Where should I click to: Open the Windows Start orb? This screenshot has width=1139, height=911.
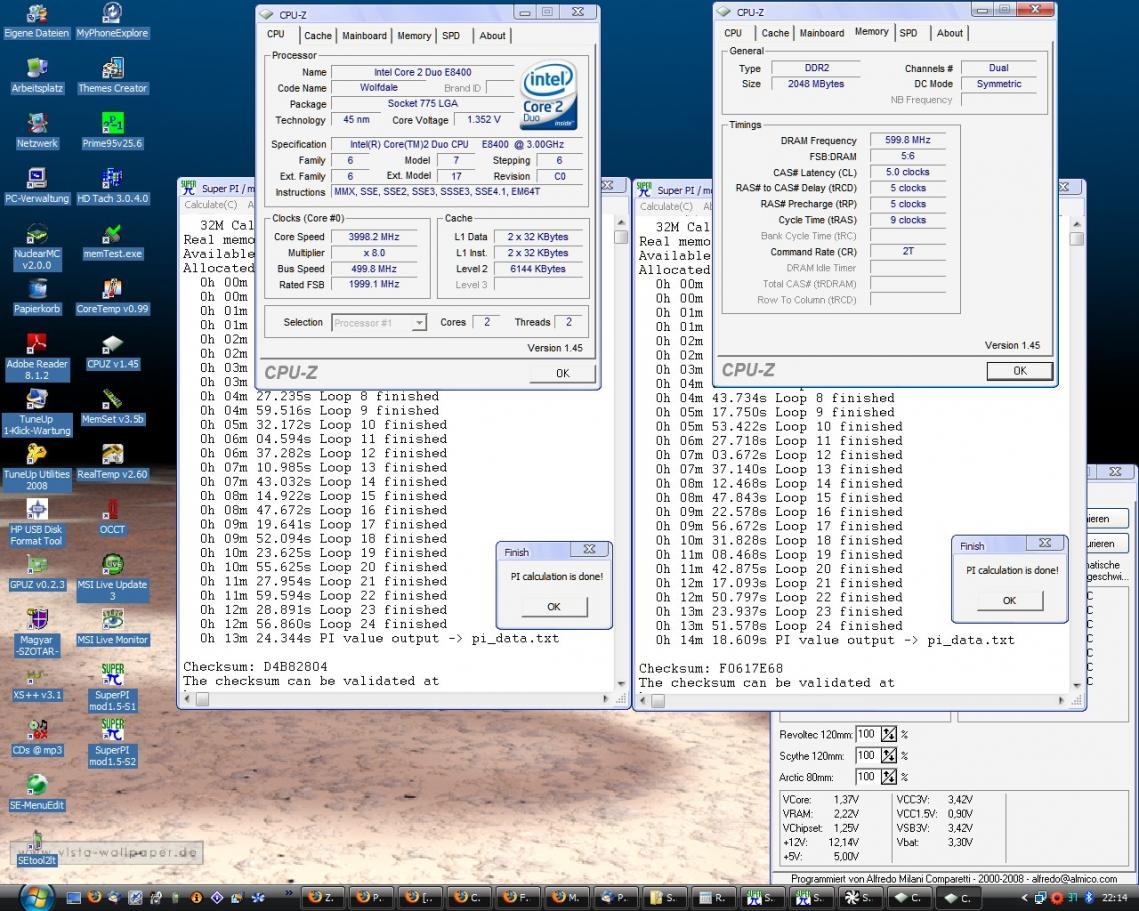click(36, 896)
